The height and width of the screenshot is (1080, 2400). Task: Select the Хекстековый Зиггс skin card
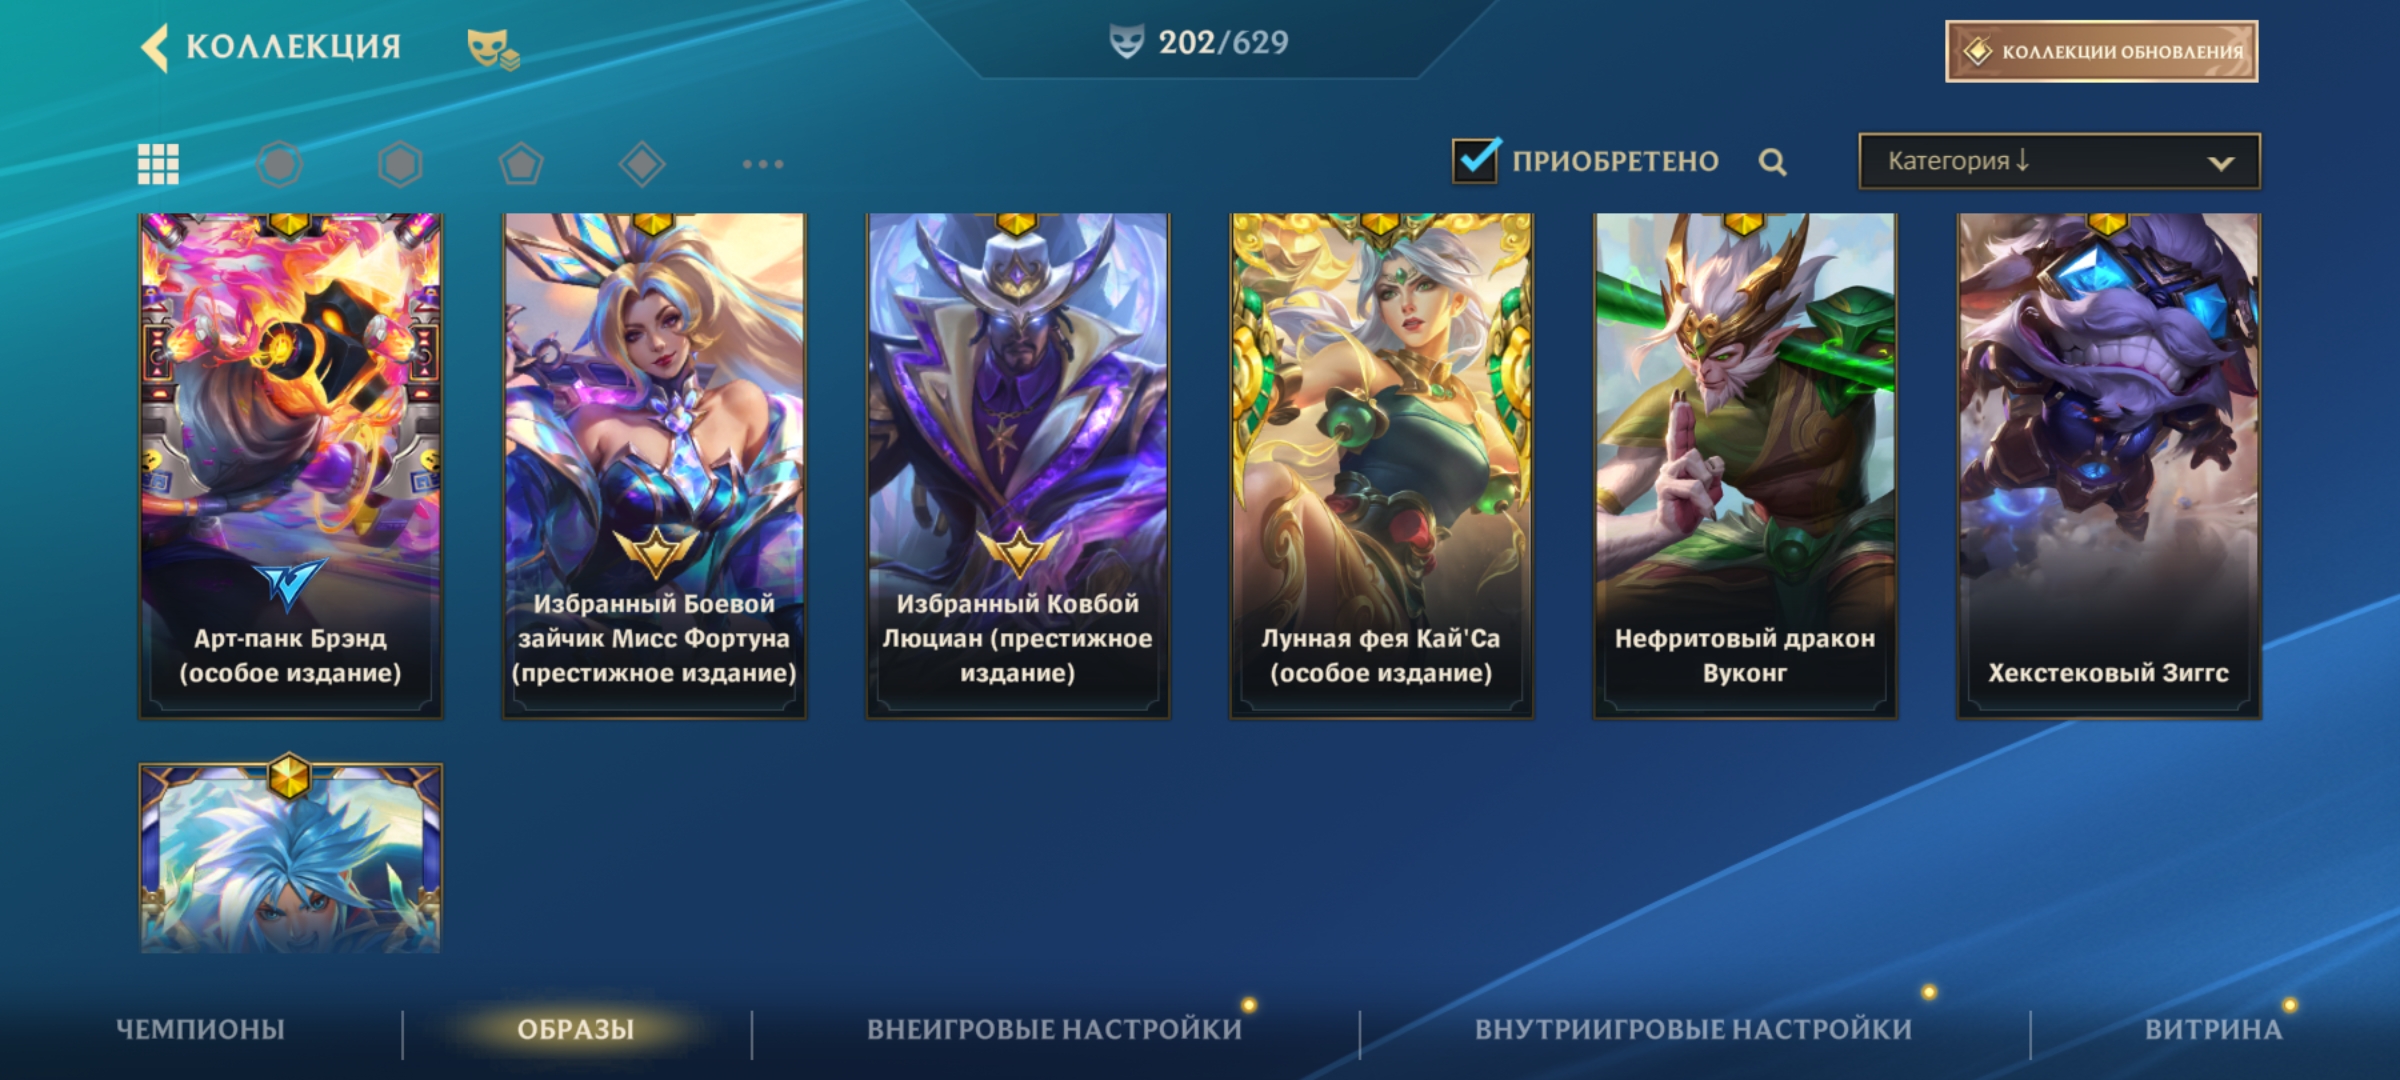point(2108,465)
